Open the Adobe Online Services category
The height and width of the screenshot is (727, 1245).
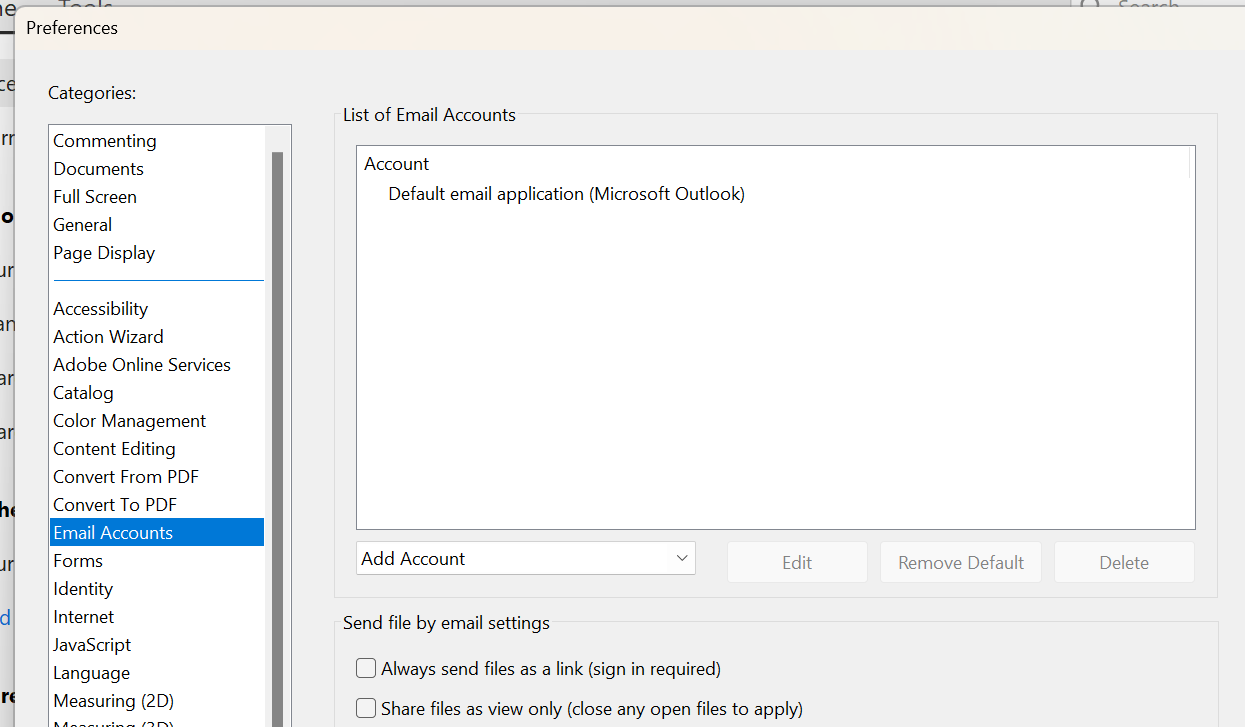141,364
